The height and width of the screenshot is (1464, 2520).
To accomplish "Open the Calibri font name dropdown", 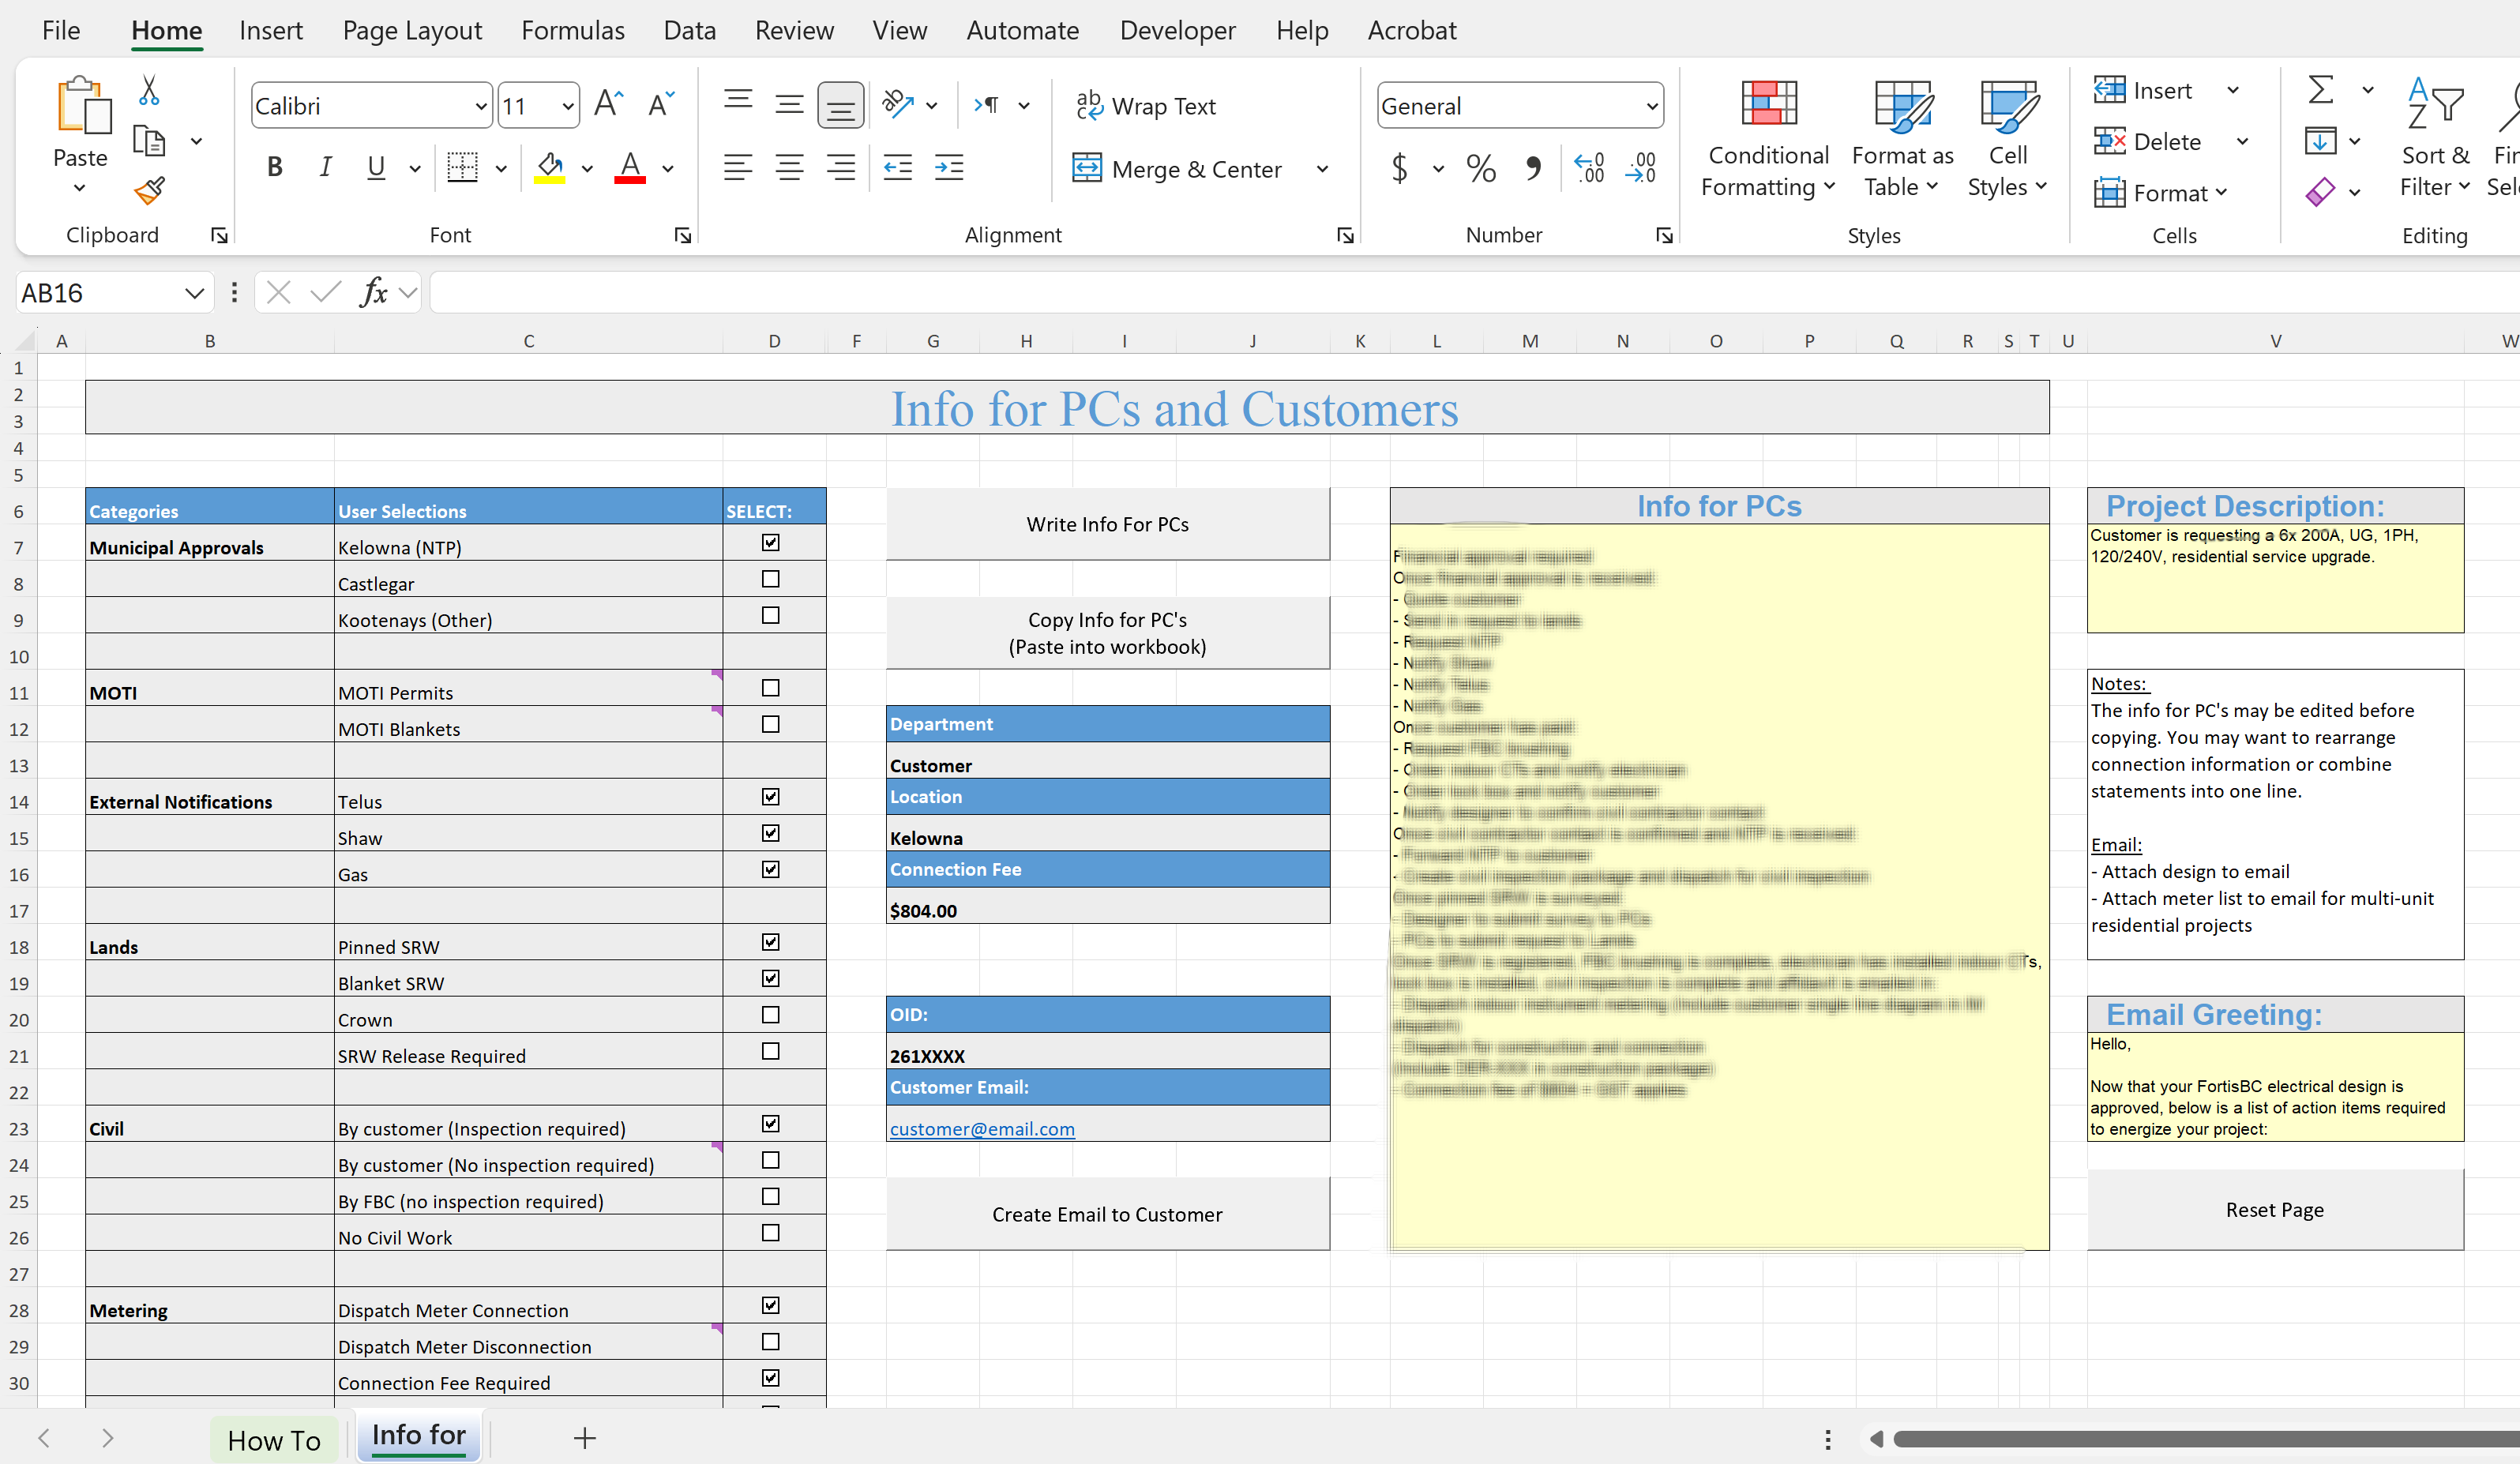I will tap(480, 106).
